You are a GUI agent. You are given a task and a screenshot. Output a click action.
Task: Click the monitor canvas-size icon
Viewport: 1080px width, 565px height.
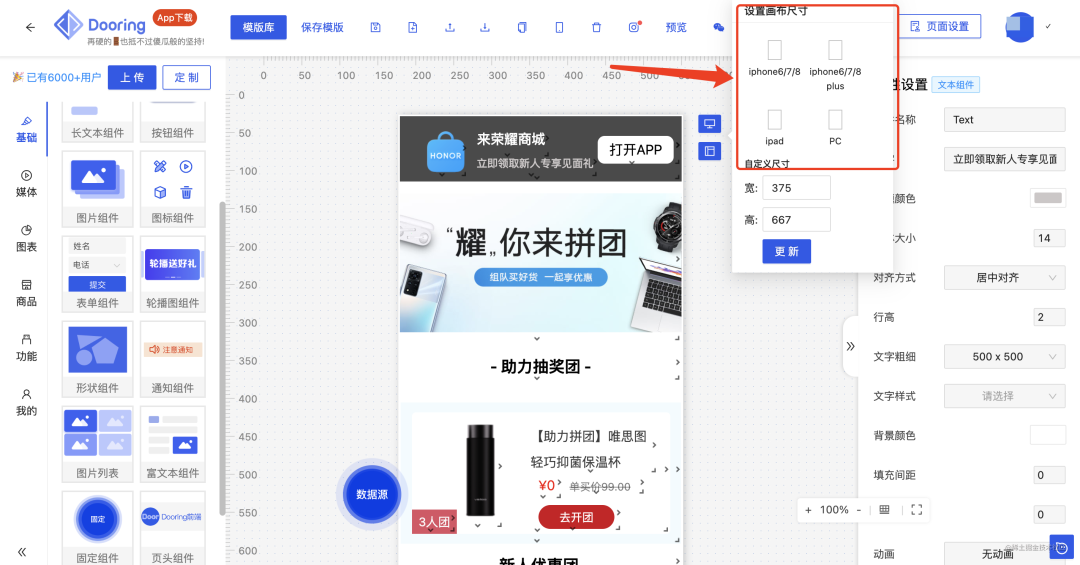[709, 124]
